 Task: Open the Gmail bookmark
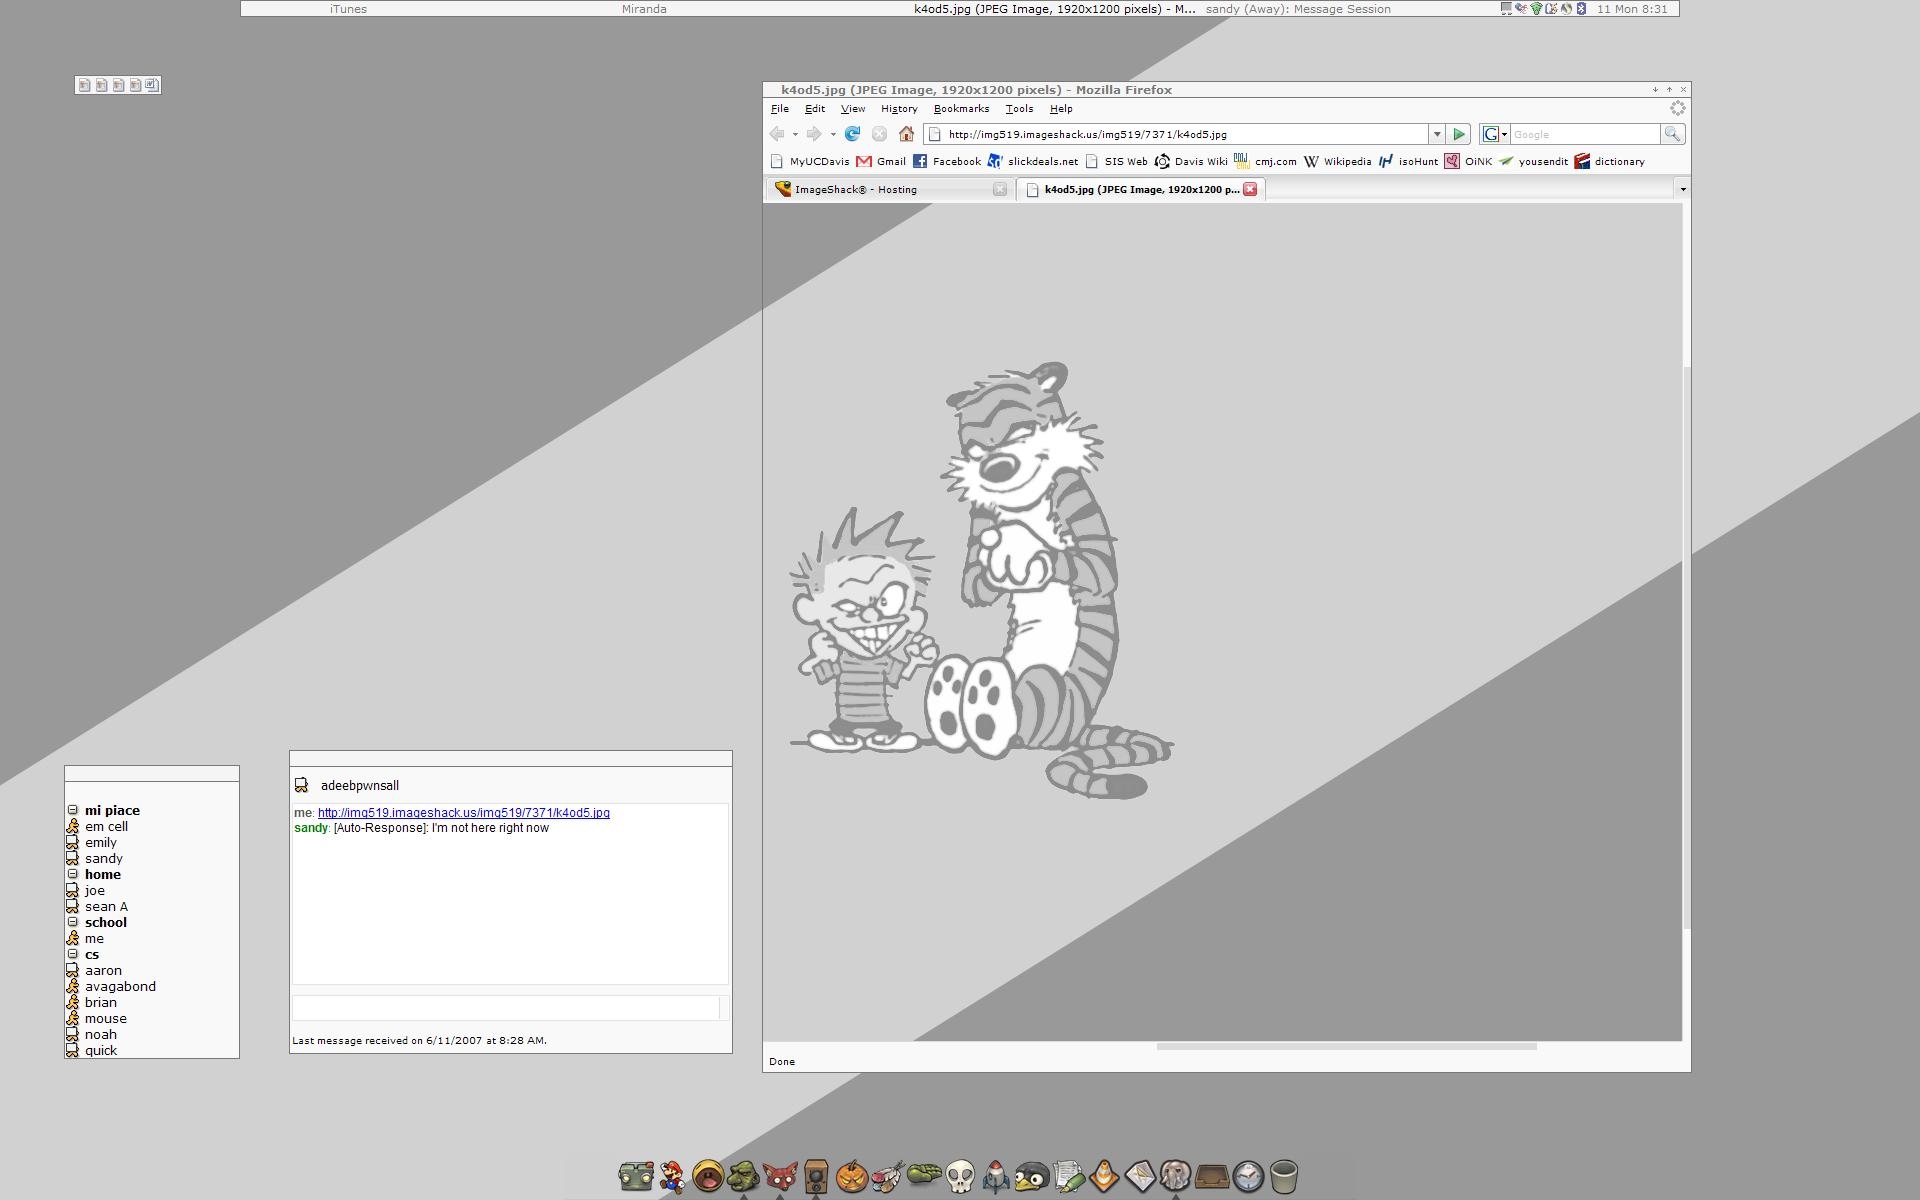pyautogui.click(x=881, y=161)
